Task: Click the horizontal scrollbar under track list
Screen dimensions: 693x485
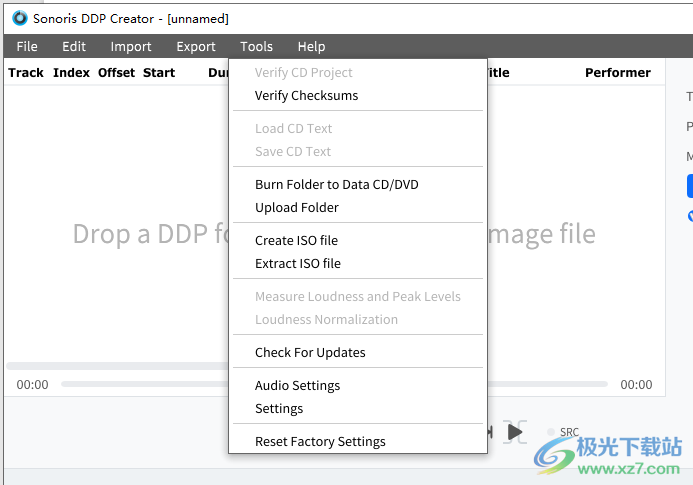Action: pos(117,366)
